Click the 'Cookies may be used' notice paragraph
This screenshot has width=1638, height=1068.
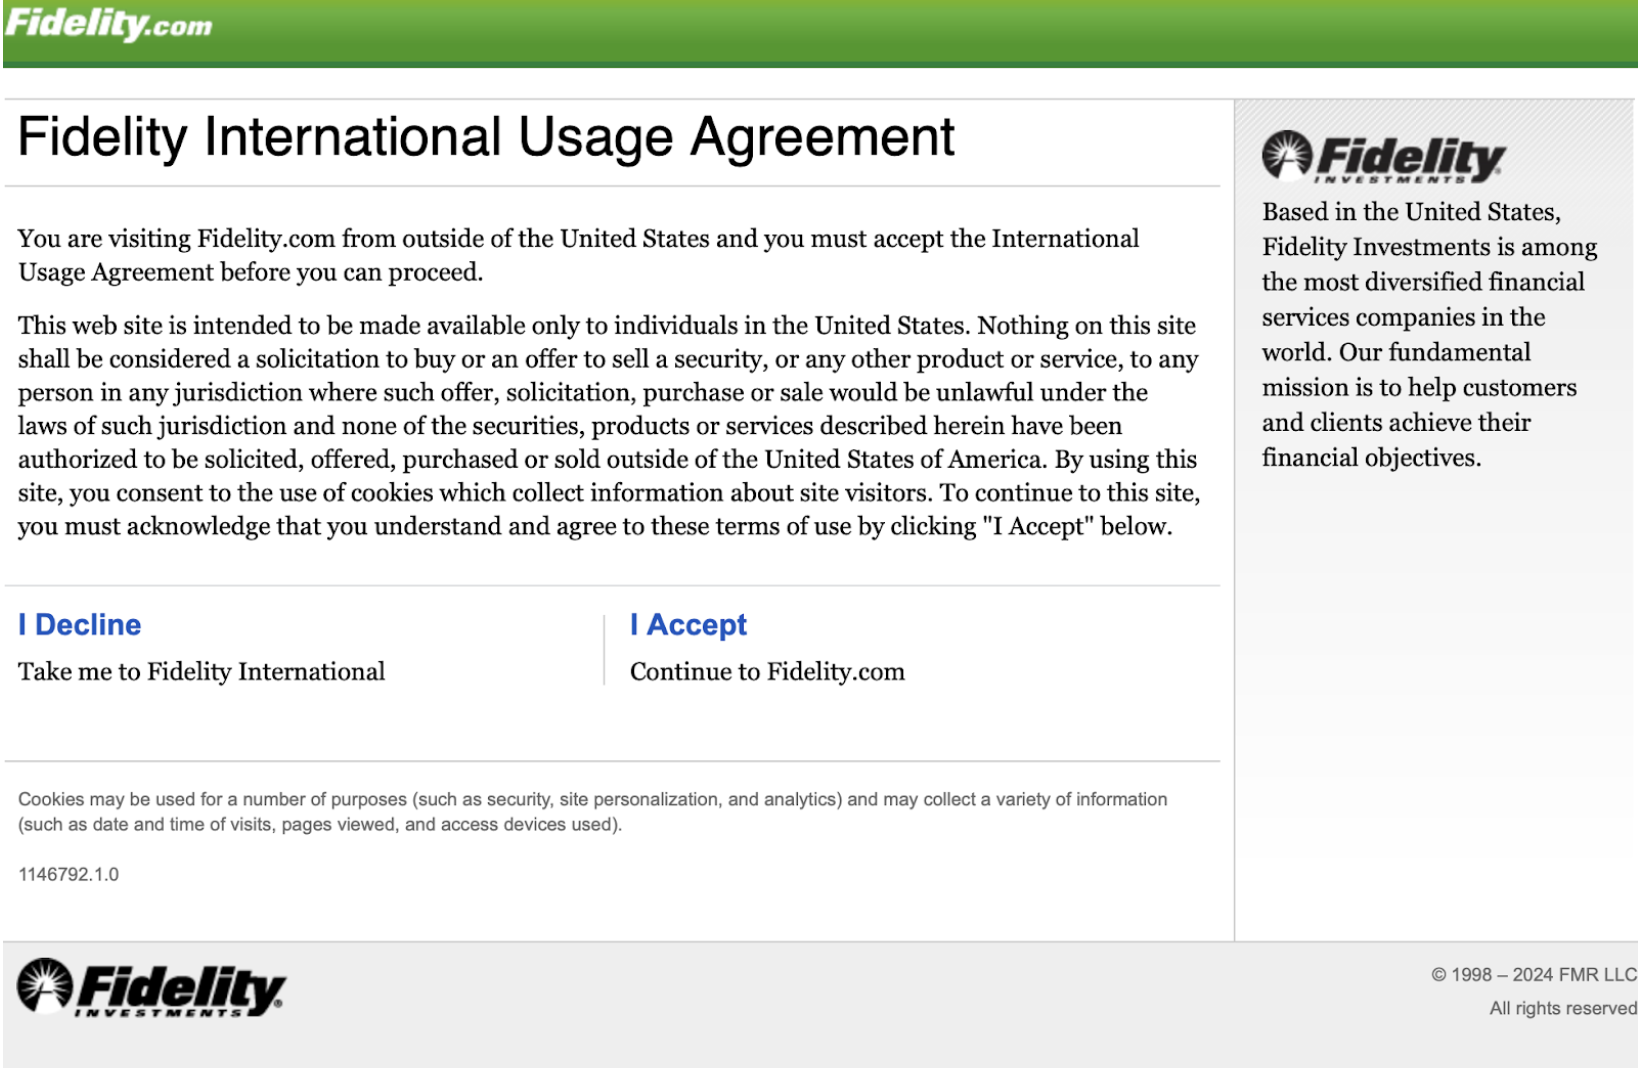[593, 812]
